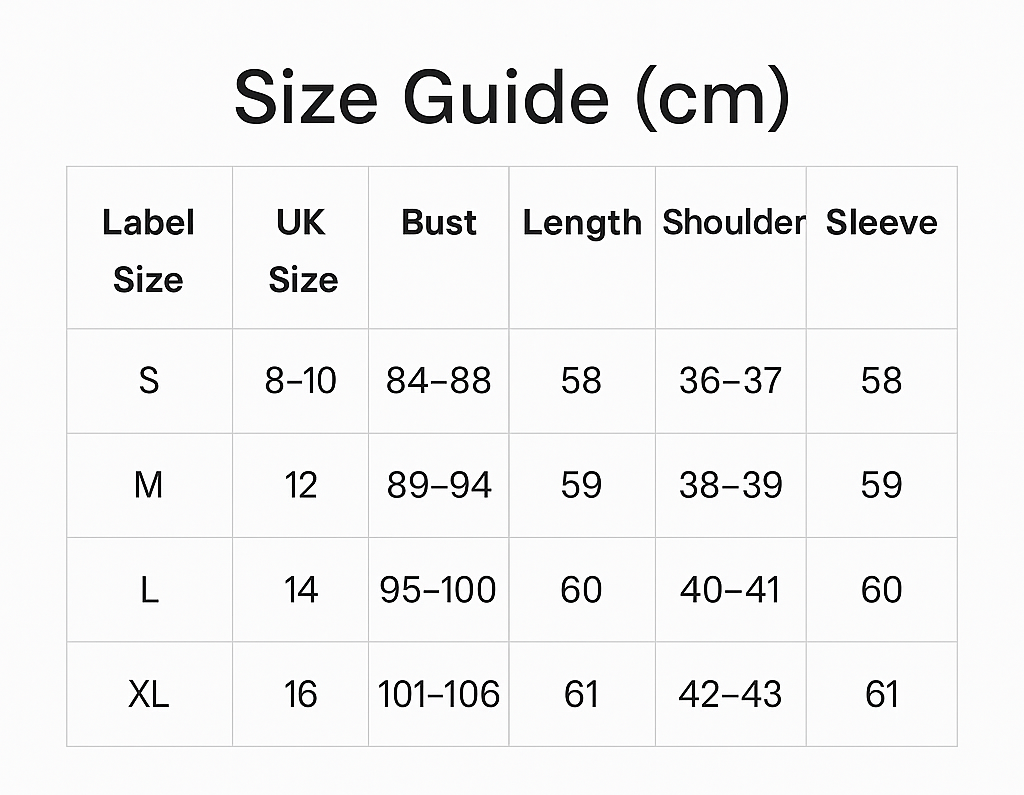Click the 89-94 bust measurement cell
Viewport: 1024px width, 795px height.
coord(439,486)
